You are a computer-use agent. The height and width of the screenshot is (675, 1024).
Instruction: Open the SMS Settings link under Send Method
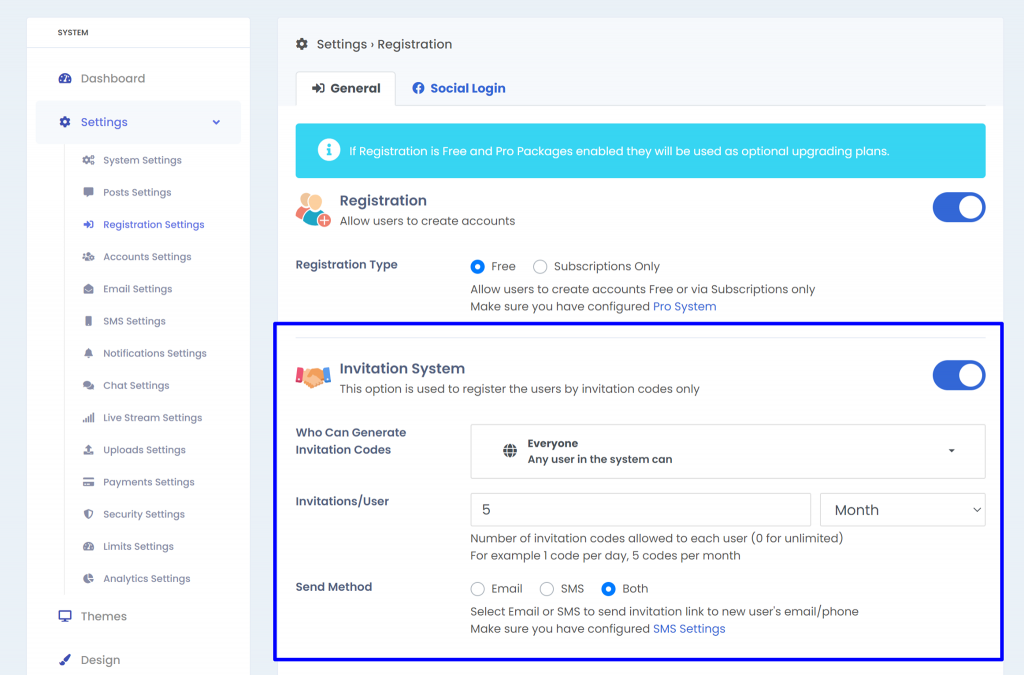tap(689, 629)
